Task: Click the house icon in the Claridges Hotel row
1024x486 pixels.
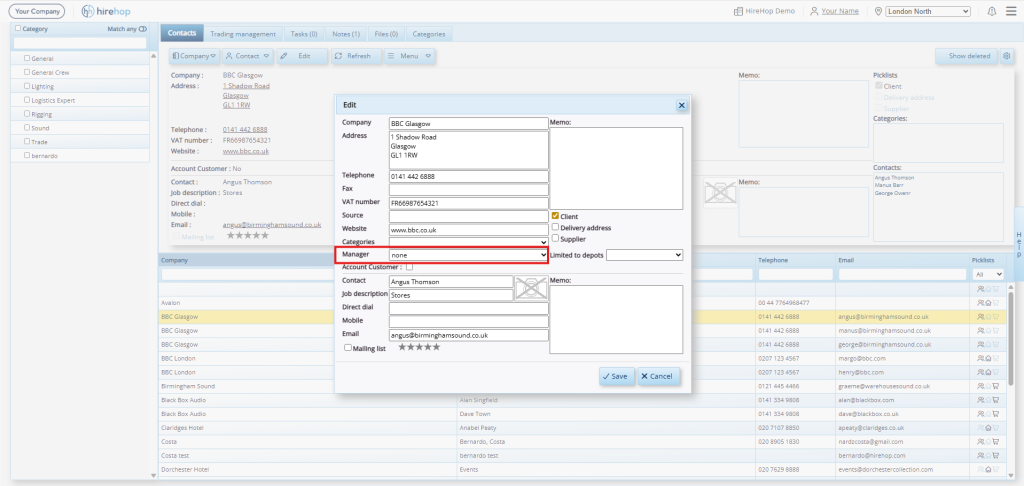Action: [988, 428]
